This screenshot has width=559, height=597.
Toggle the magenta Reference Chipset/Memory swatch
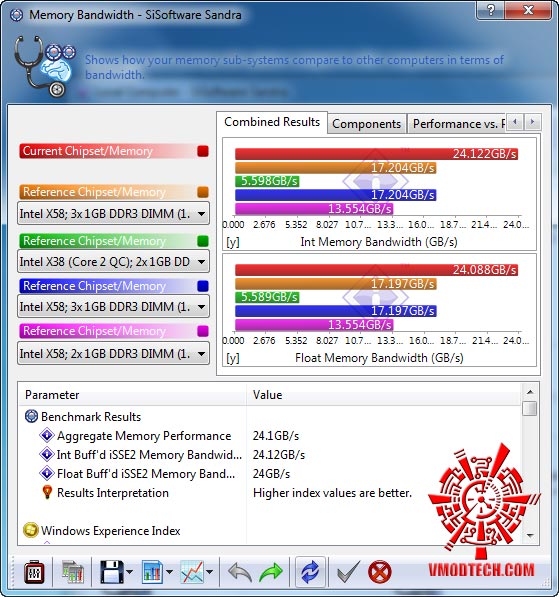[x=203, y=331]
